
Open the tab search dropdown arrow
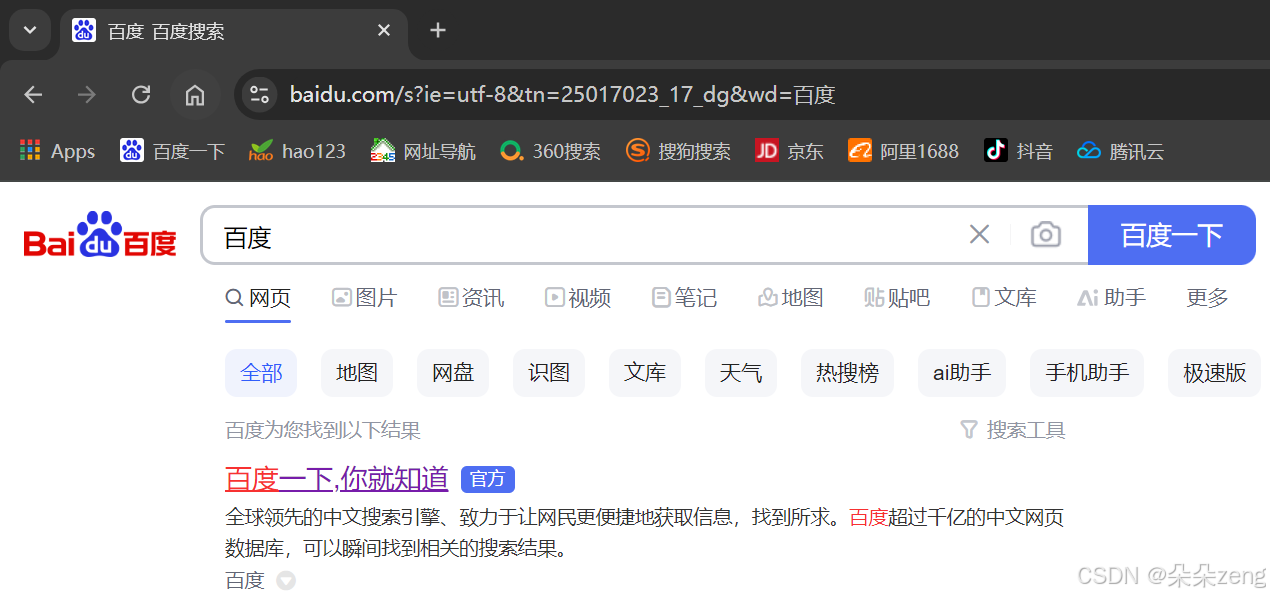coord(30,30)
